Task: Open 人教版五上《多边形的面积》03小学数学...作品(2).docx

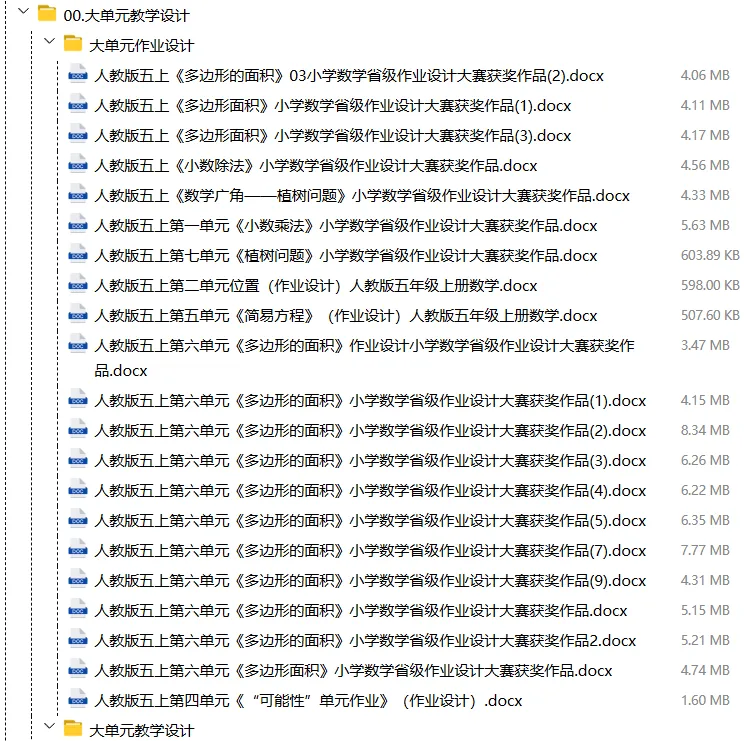Action: 349,76
